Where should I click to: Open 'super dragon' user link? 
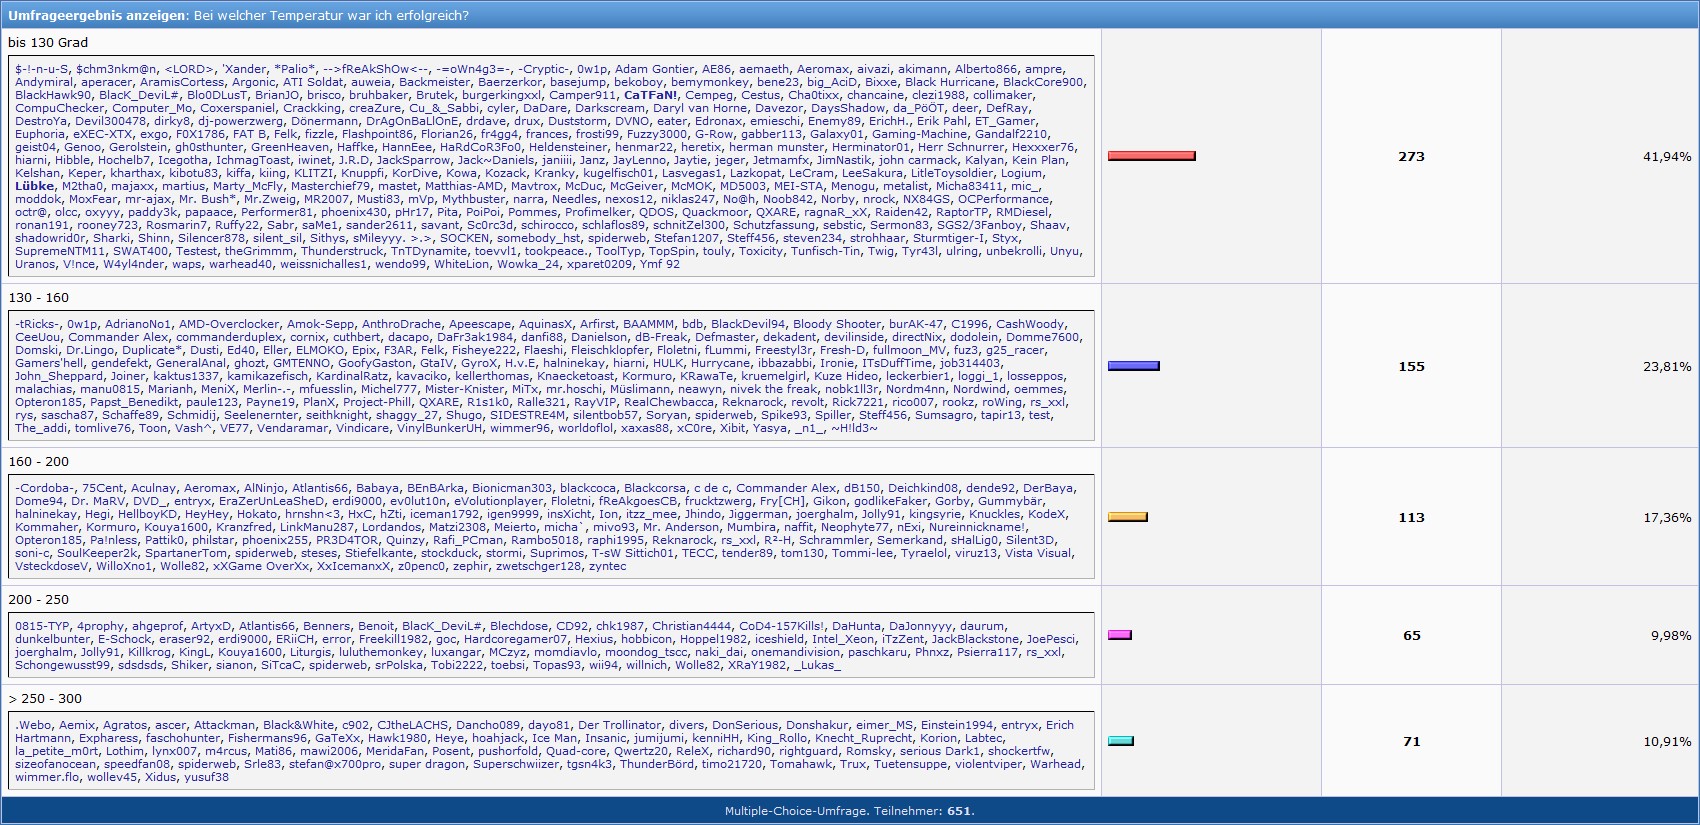427,765
